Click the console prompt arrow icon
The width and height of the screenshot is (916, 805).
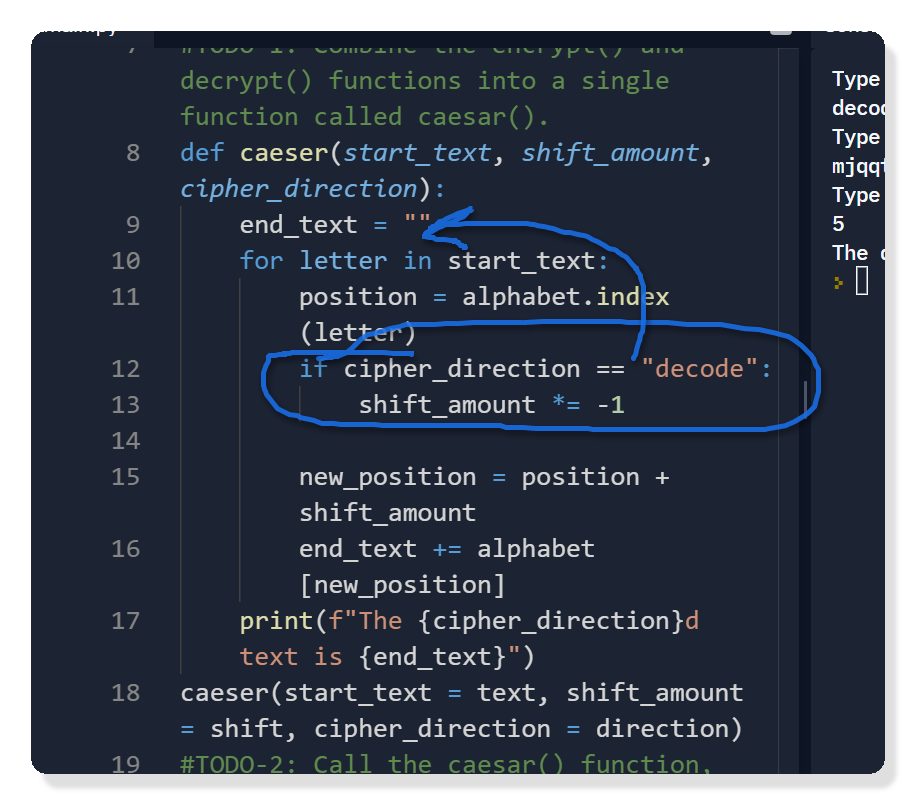pyautogui.click(x=837, y=283)
